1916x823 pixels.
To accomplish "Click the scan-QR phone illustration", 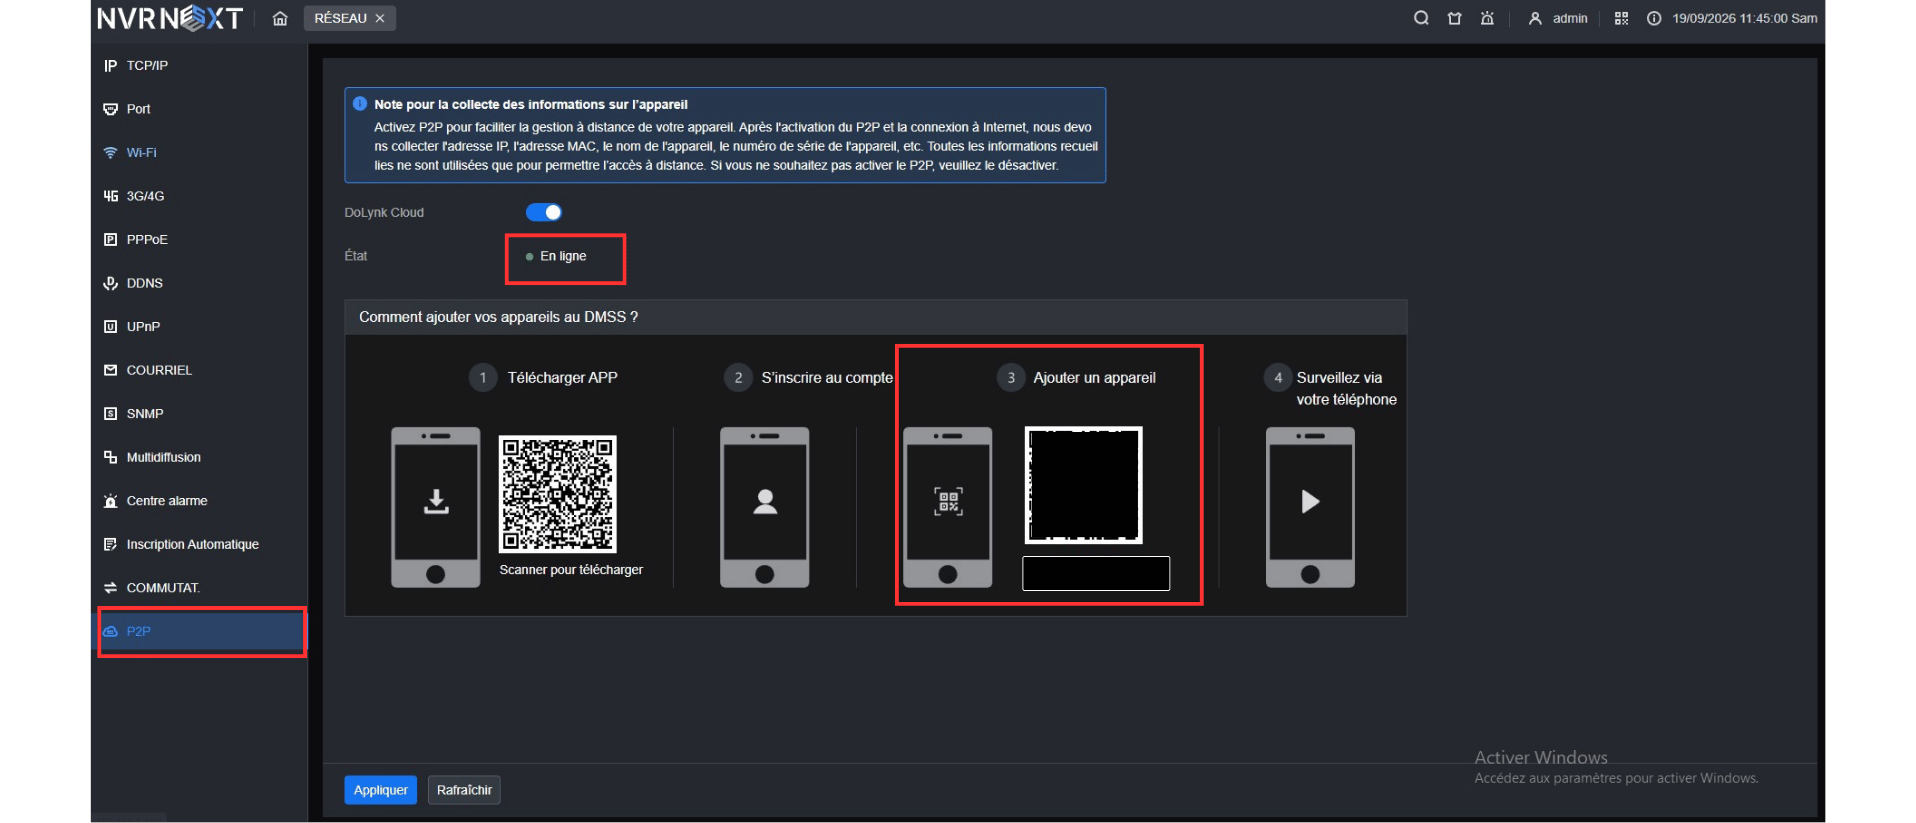I will coord(948,507).
